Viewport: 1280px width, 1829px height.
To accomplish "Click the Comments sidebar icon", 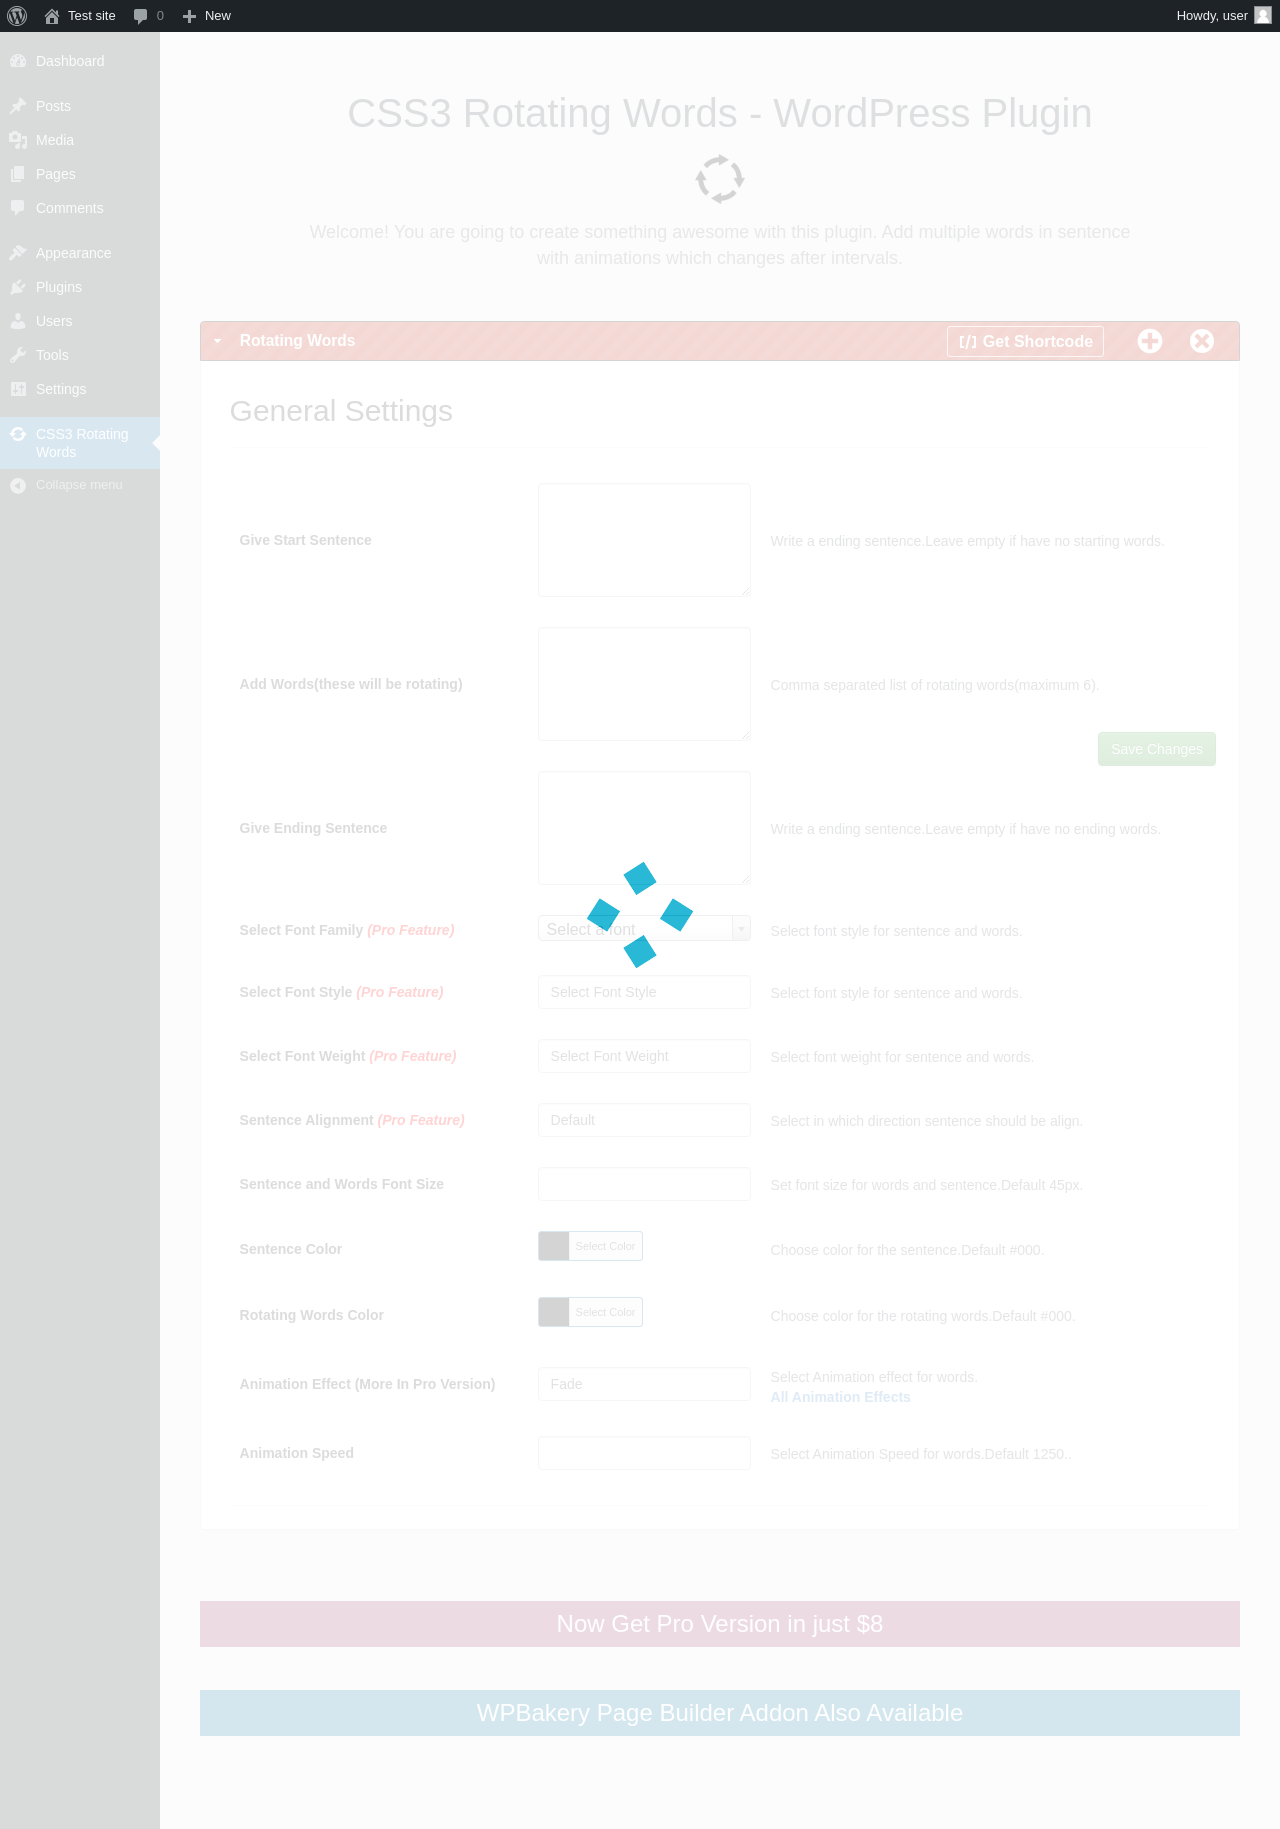I will pos(18,208).
